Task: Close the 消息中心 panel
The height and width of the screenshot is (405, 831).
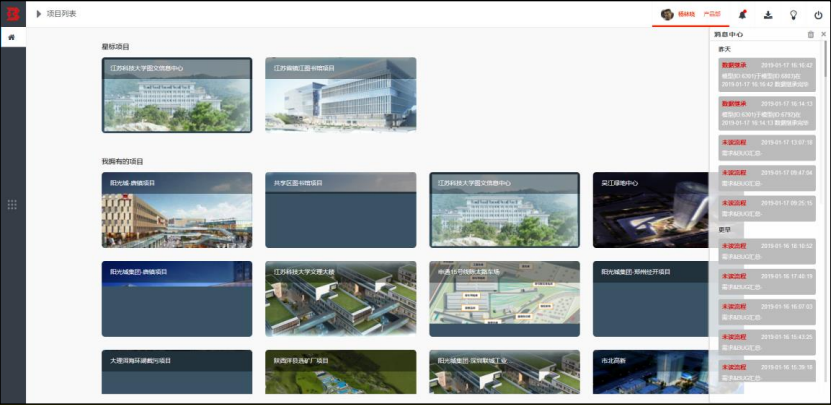Action: click(x=824, y=34)
